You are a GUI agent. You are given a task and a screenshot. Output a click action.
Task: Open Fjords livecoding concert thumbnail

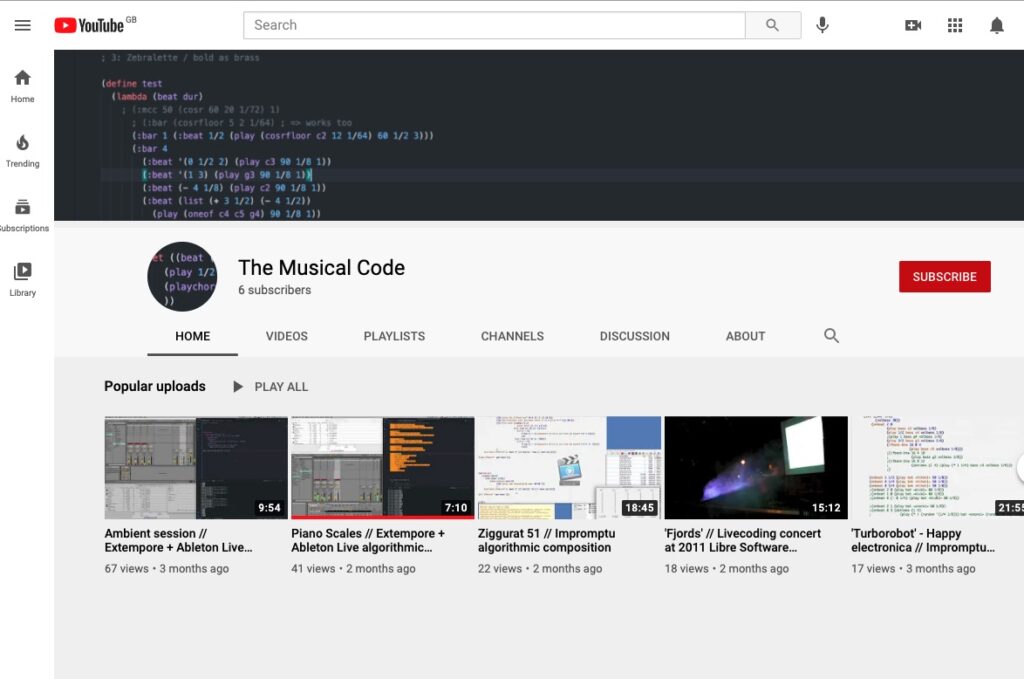pos(756,467)
